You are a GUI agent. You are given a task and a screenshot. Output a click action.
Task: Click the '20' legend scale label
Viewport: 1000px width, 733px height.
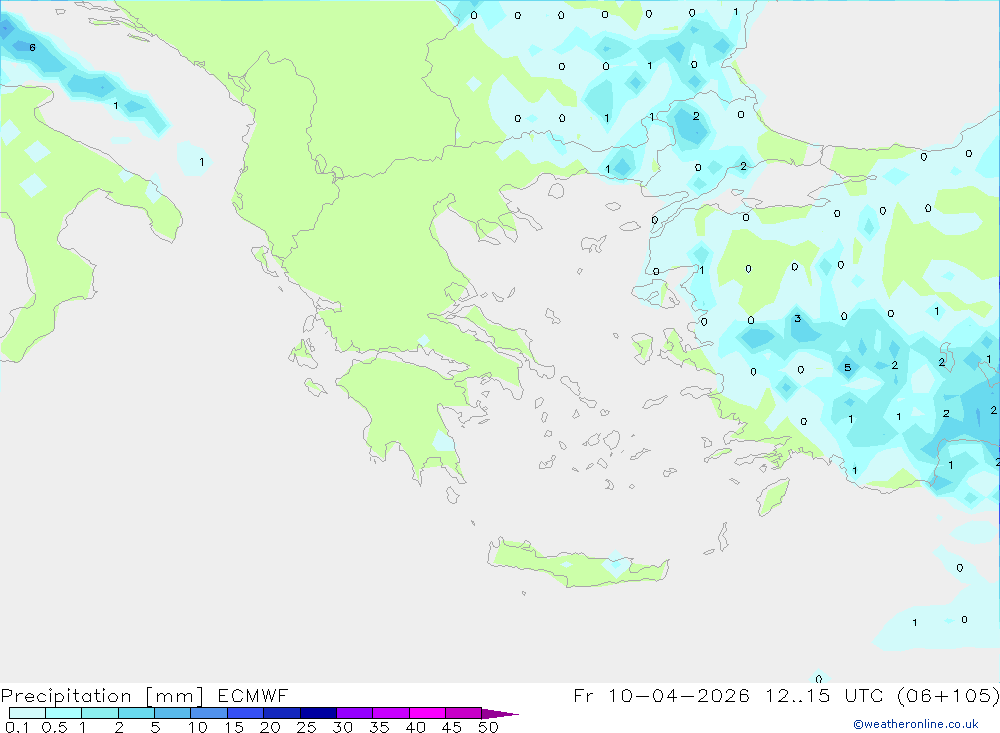(x=270, y=727)
